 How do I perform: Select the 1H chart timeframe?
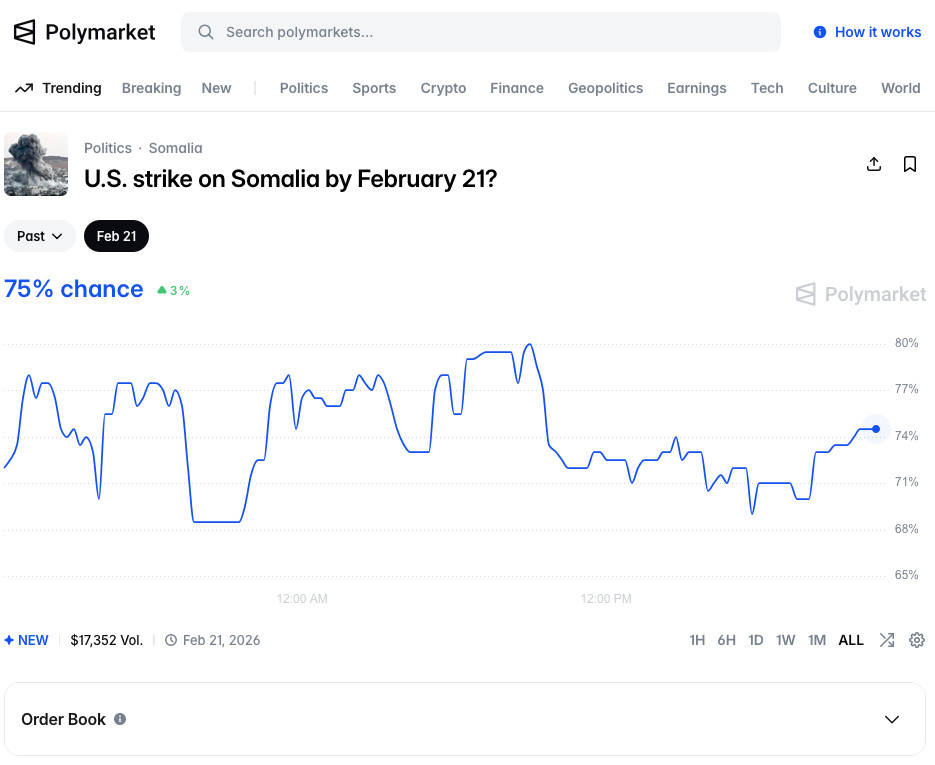coord(697,640)
